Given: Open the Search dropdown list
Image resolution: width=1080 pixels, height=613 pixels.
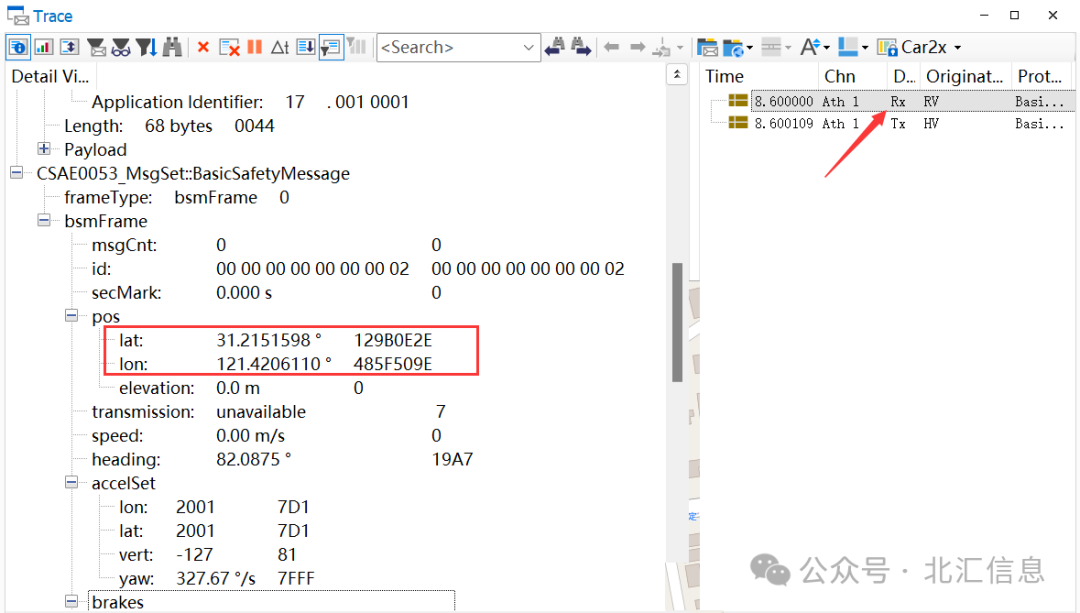Looking at the screenshot, I should click(x=530, y=47).
